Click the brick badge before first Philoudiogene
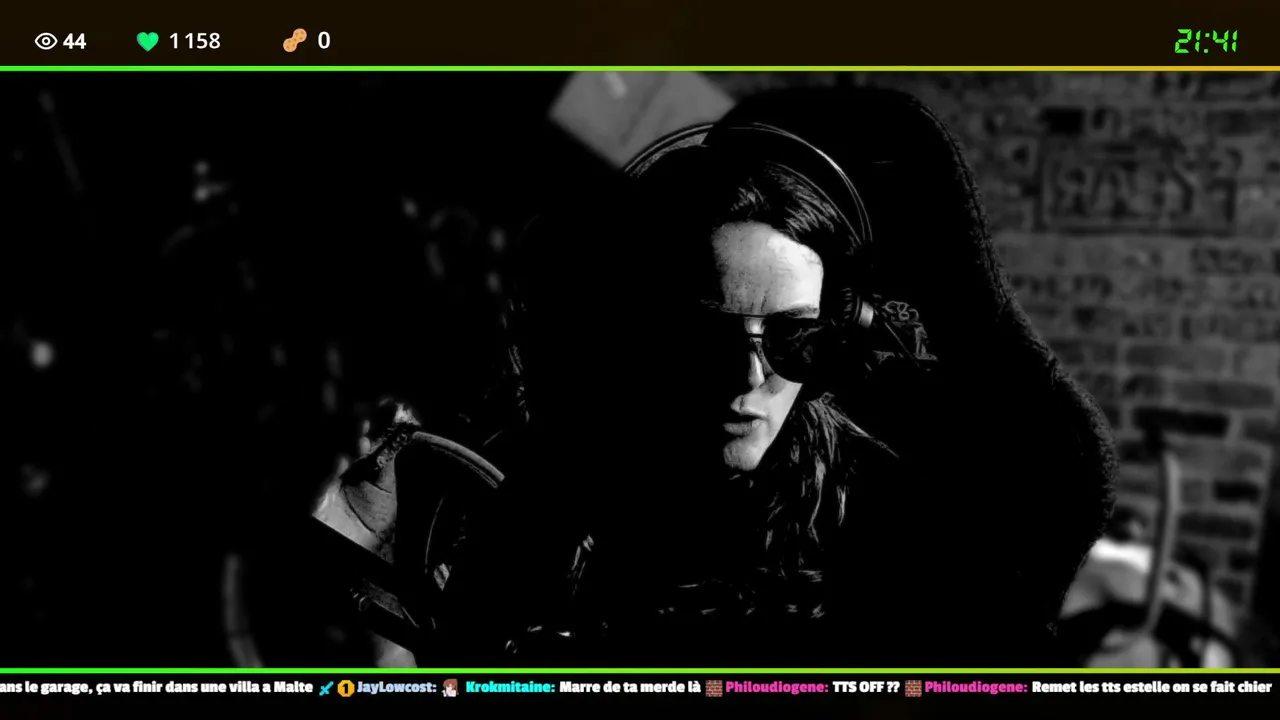 pyautogui.click(x=713, y=688)
